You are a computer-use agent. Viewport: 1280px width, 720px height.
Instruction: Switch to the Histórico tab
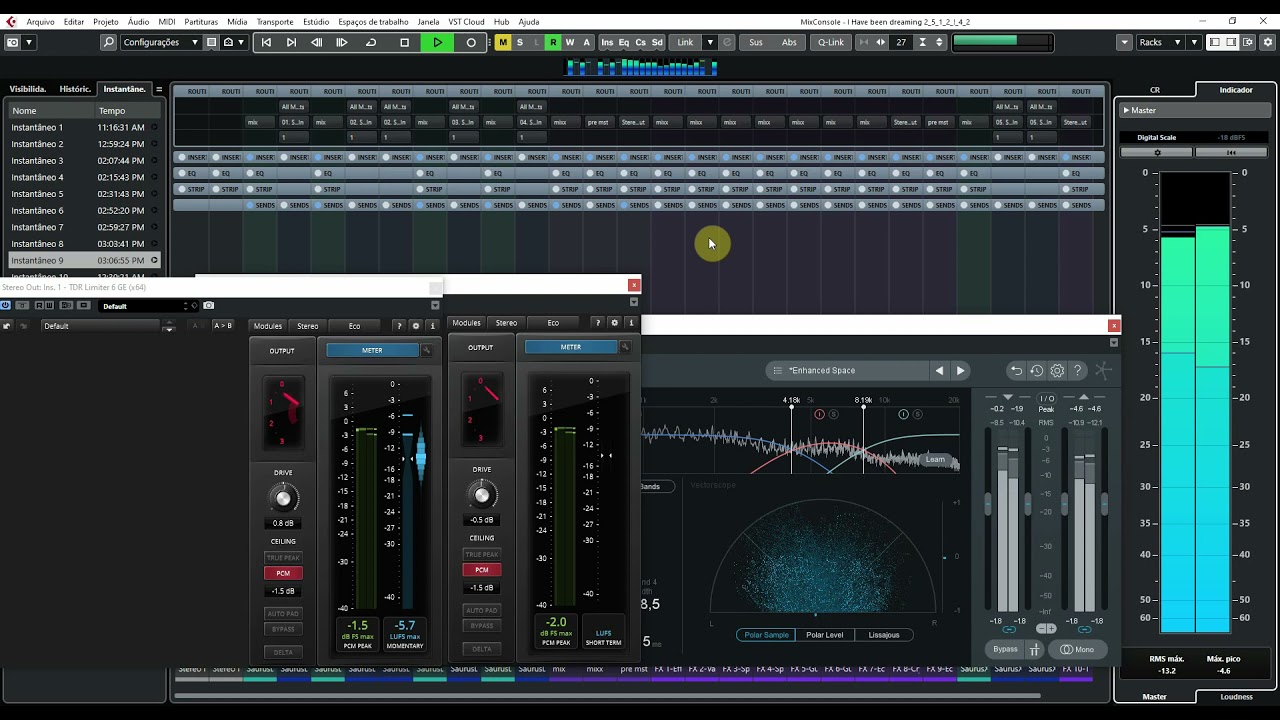75,89
